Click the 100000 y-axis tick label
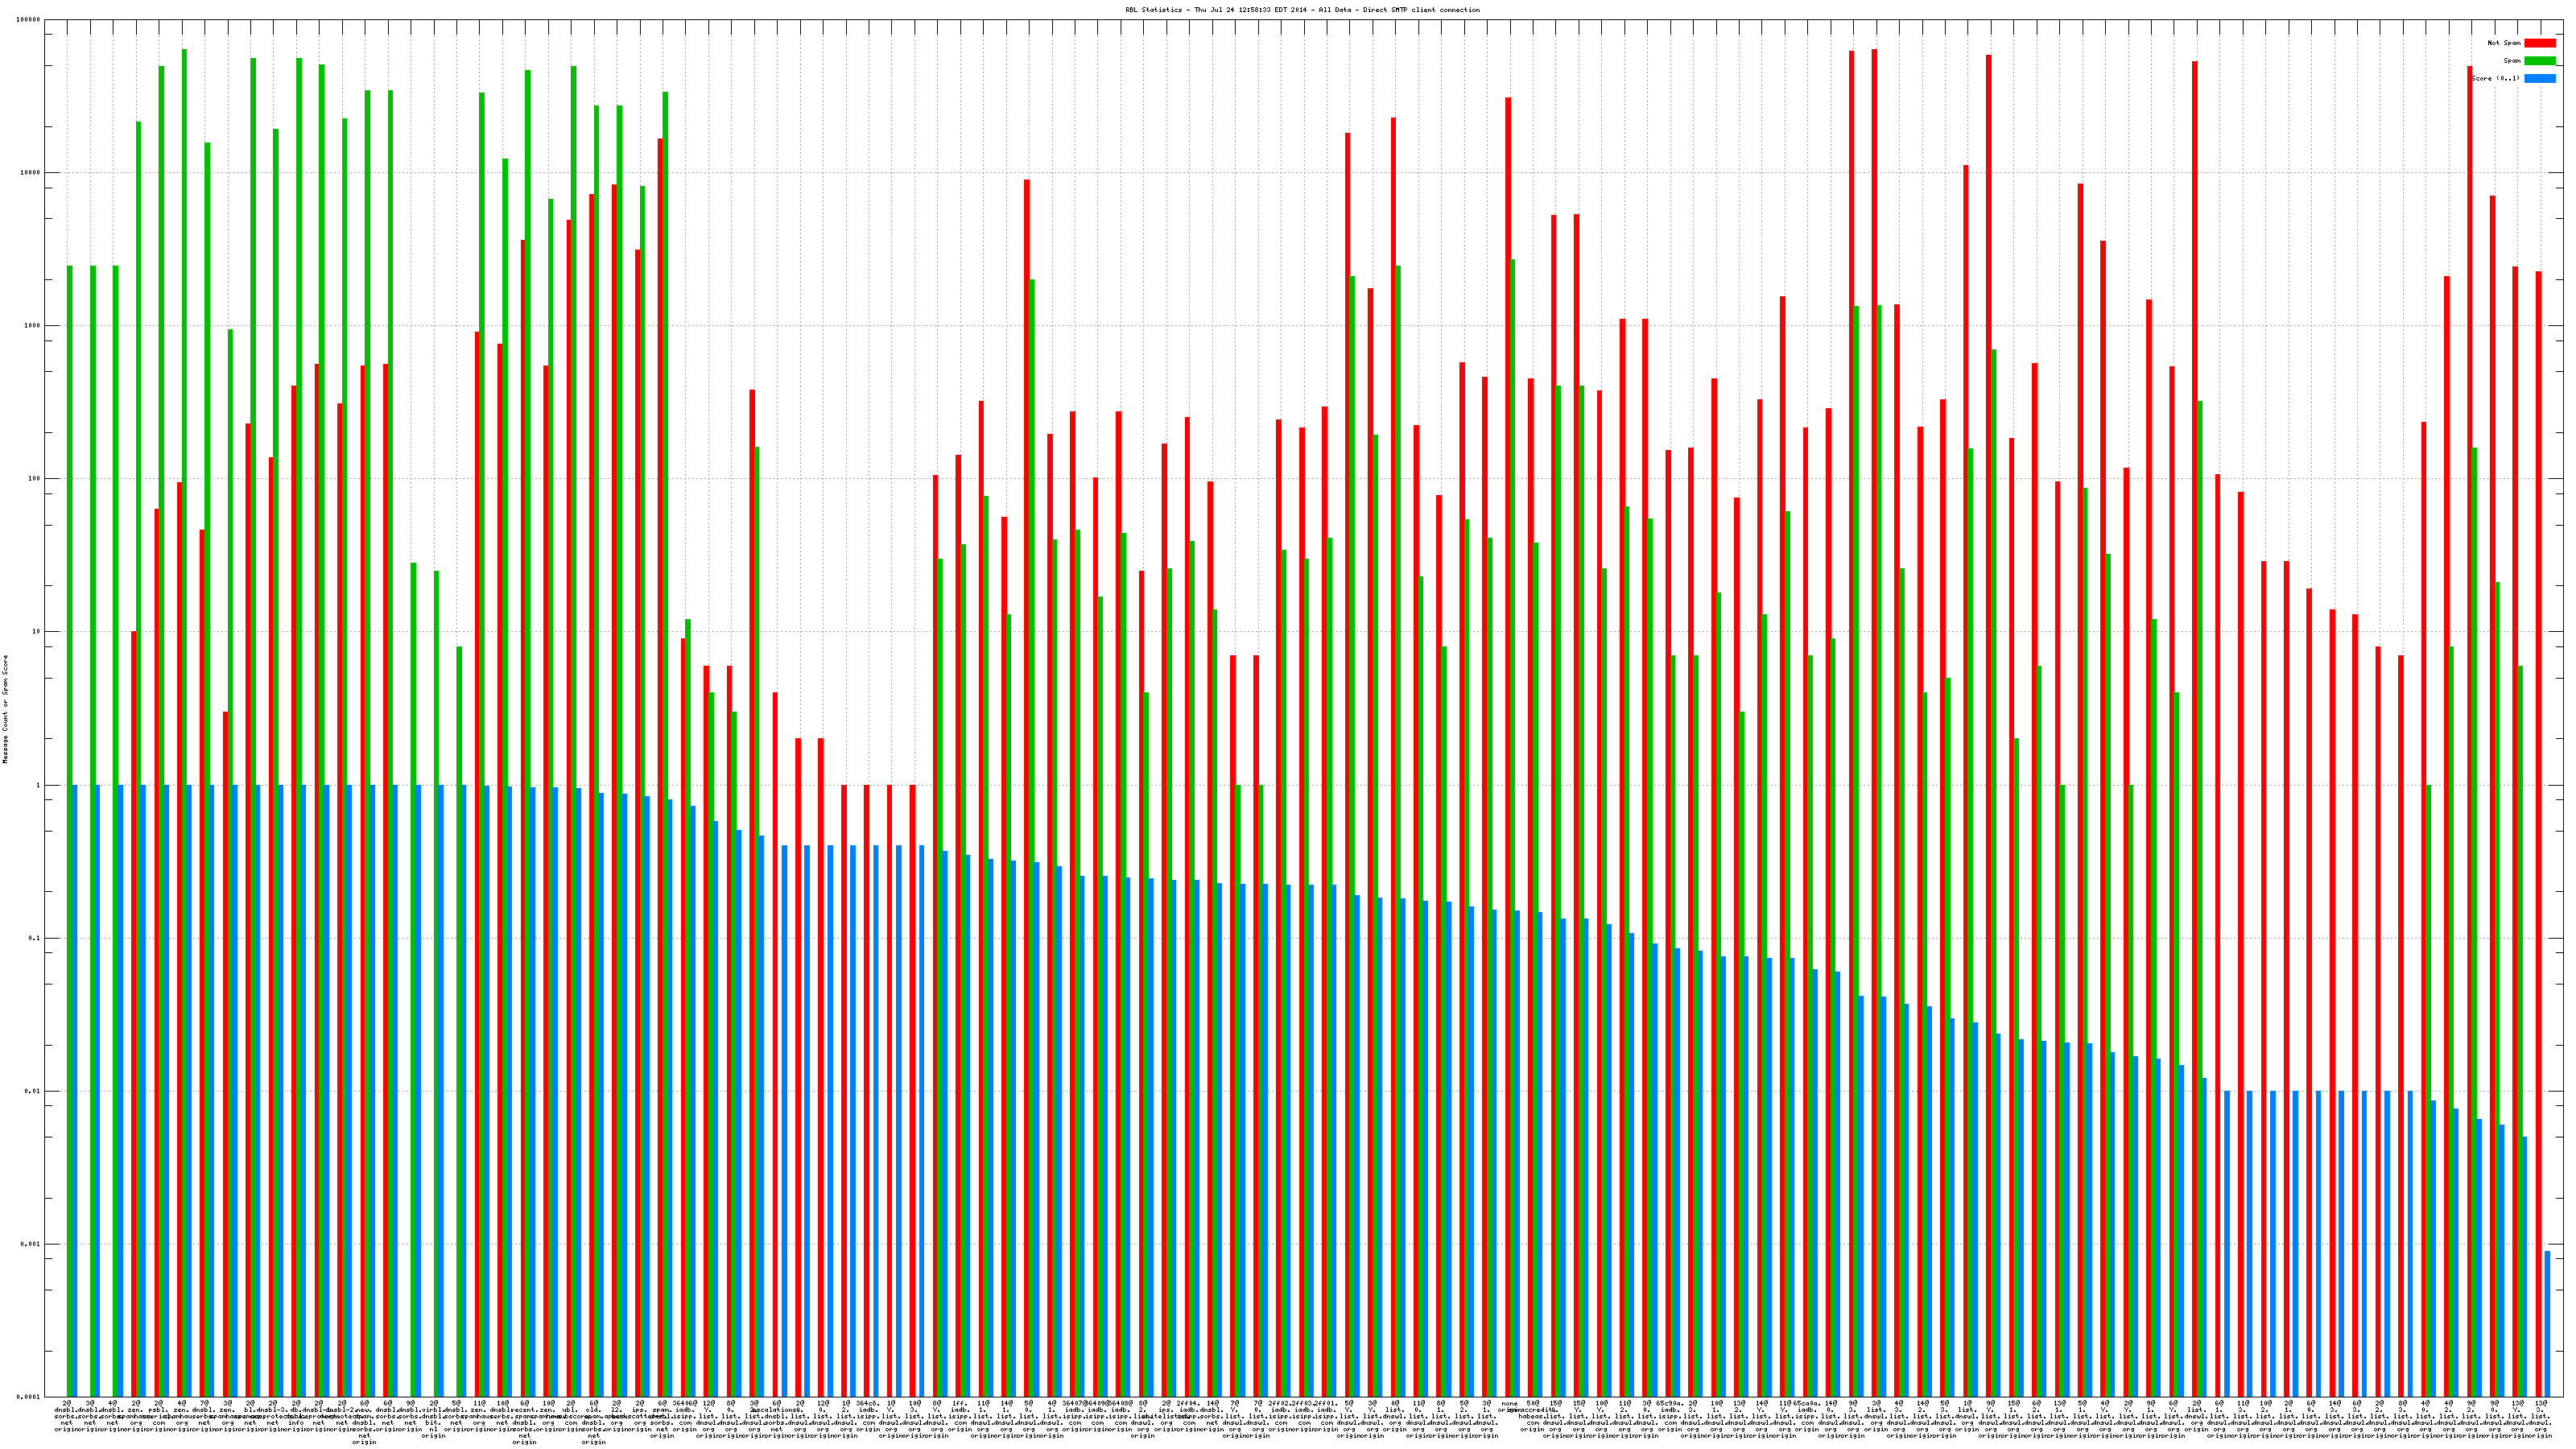2576x1449 pixels. click(x=30, y=20)
